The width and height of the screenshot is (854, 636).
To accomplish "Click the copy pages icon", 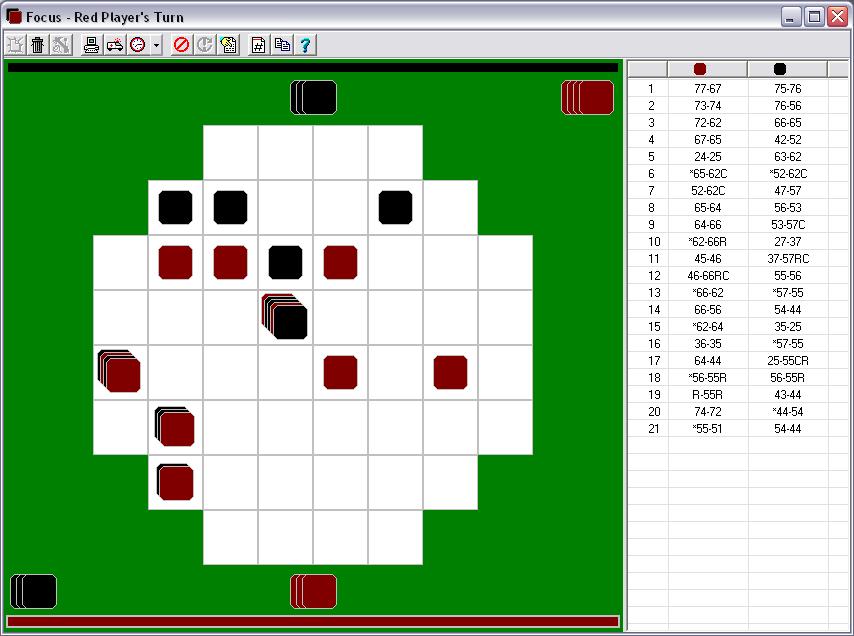I will 282,45.
